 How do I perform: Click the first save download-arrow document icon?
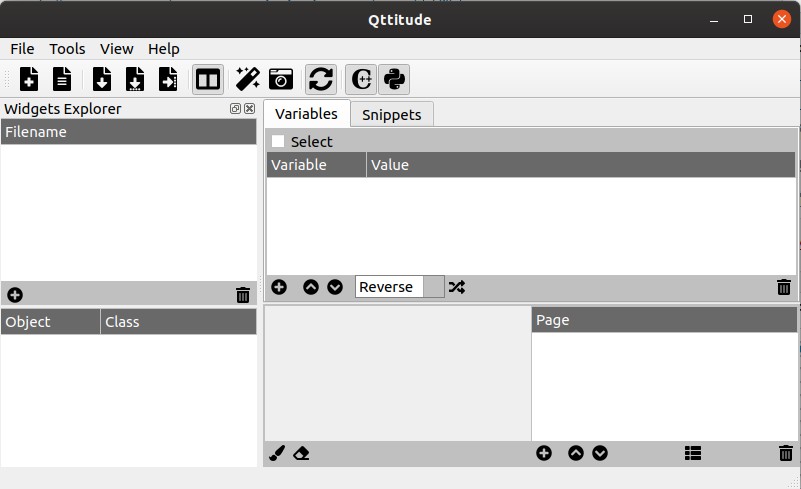point(102,79)
